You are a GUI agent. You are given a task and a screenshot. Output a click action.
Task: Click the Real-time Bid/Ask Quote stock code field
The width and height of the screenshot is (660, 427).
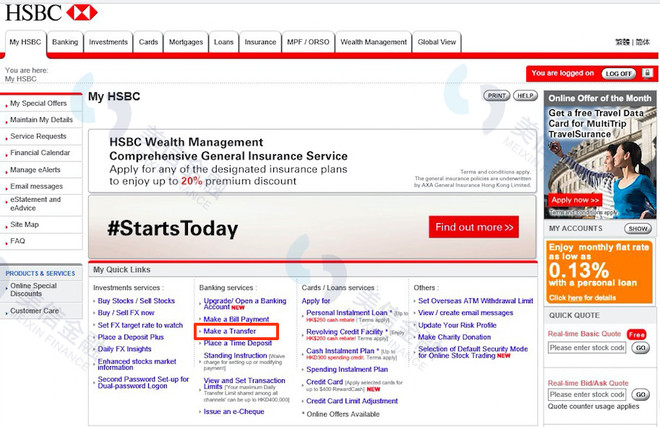(x=587, y=395)
